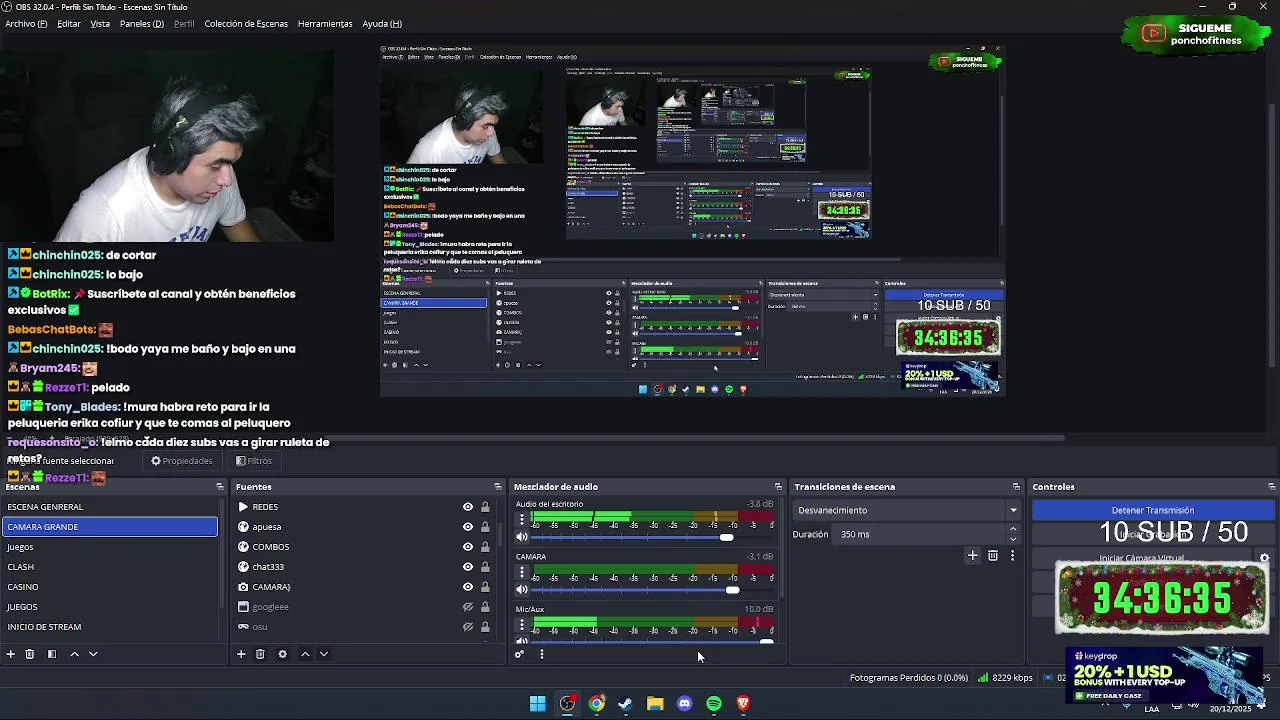Move source up in Fuentes toolbar

tap(305, 654)
